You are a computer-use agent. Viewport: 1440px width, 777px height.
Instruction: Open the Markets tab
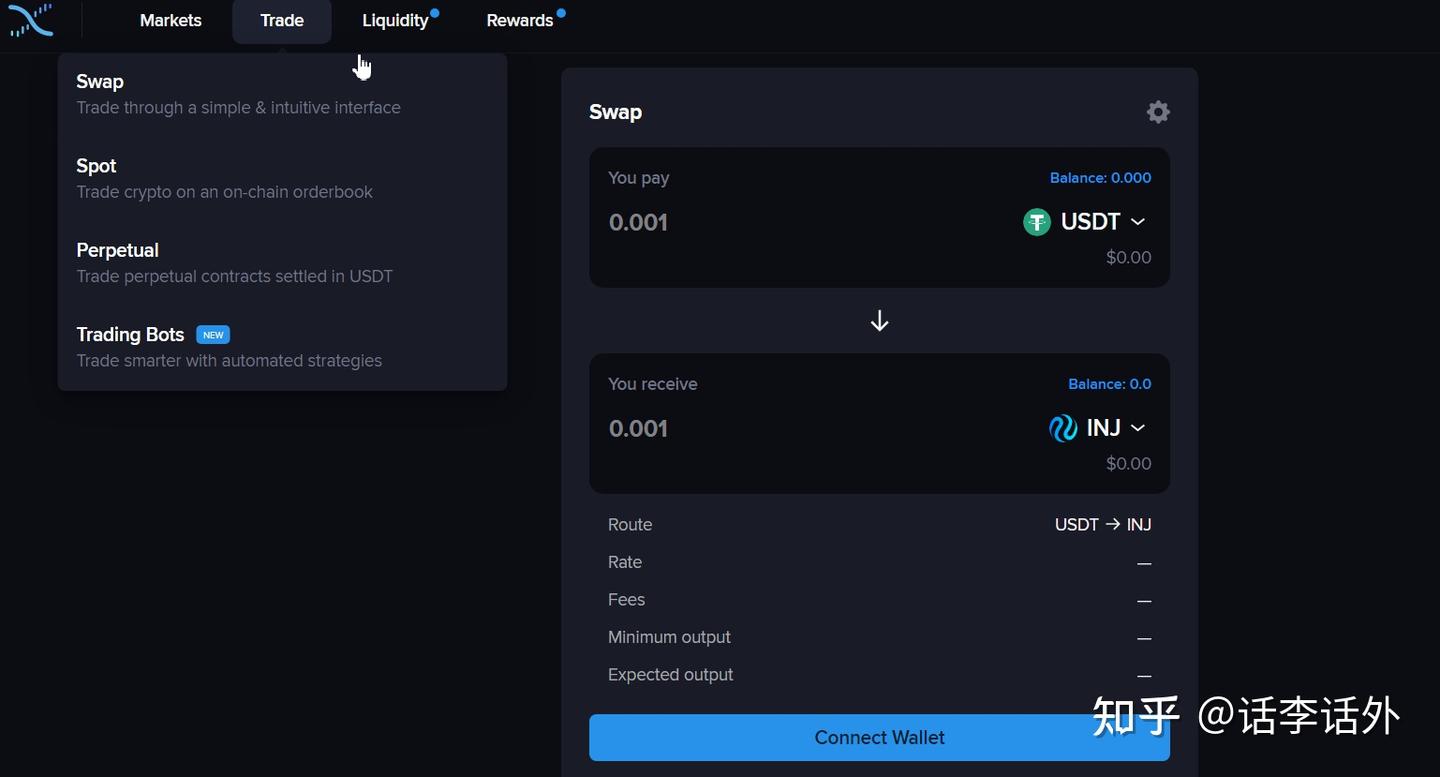pos(171,21)
